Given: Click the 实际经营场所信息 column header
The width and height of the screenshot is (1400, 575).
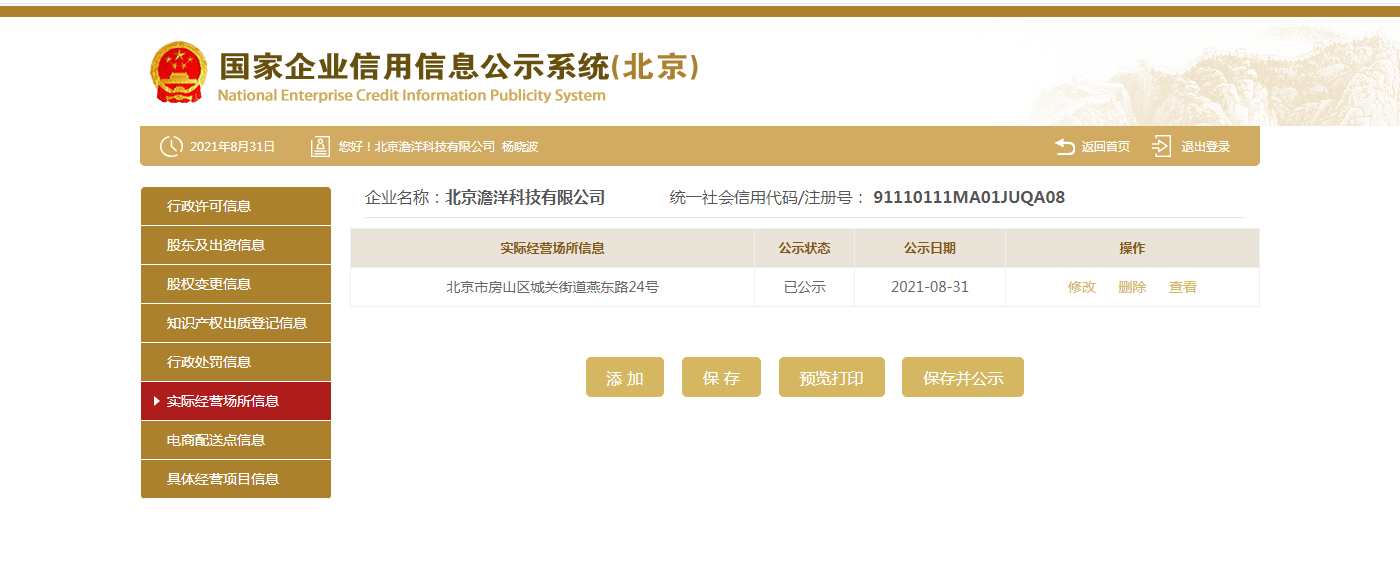Looking at the screenshot, I should tap(552, 248).
